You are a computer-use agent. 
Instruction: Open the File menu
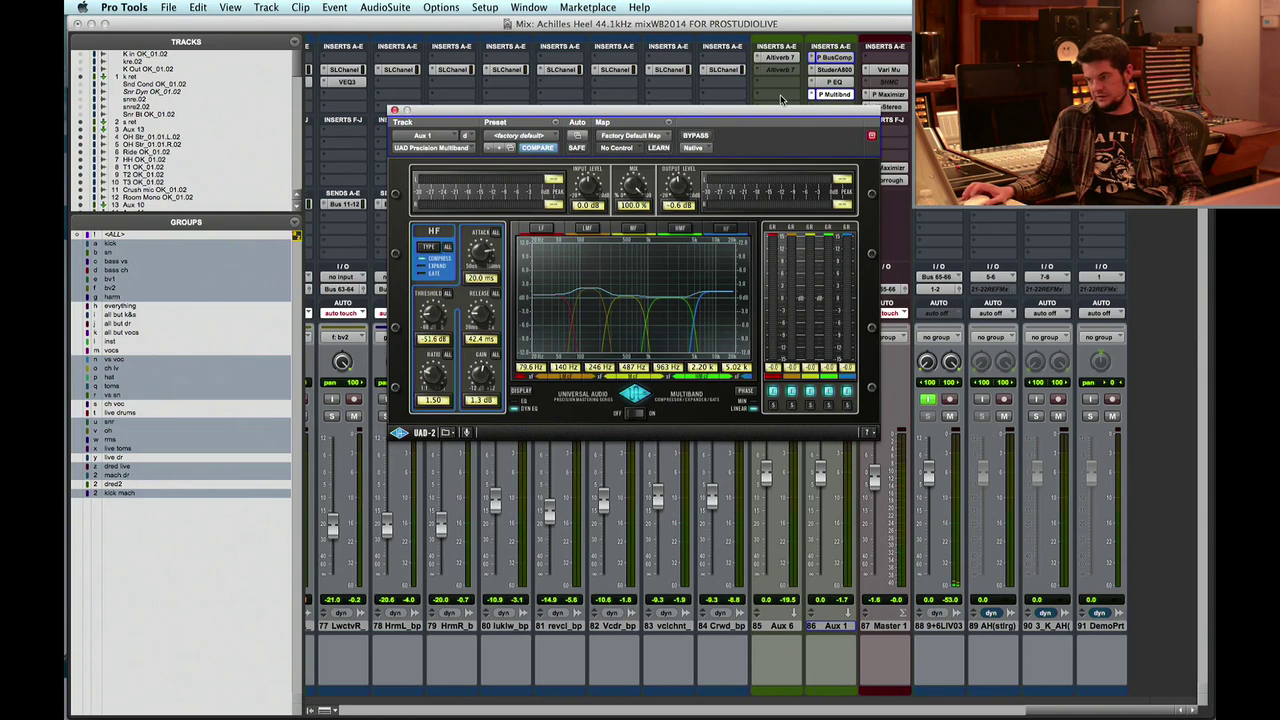click(x=169, y=7)
